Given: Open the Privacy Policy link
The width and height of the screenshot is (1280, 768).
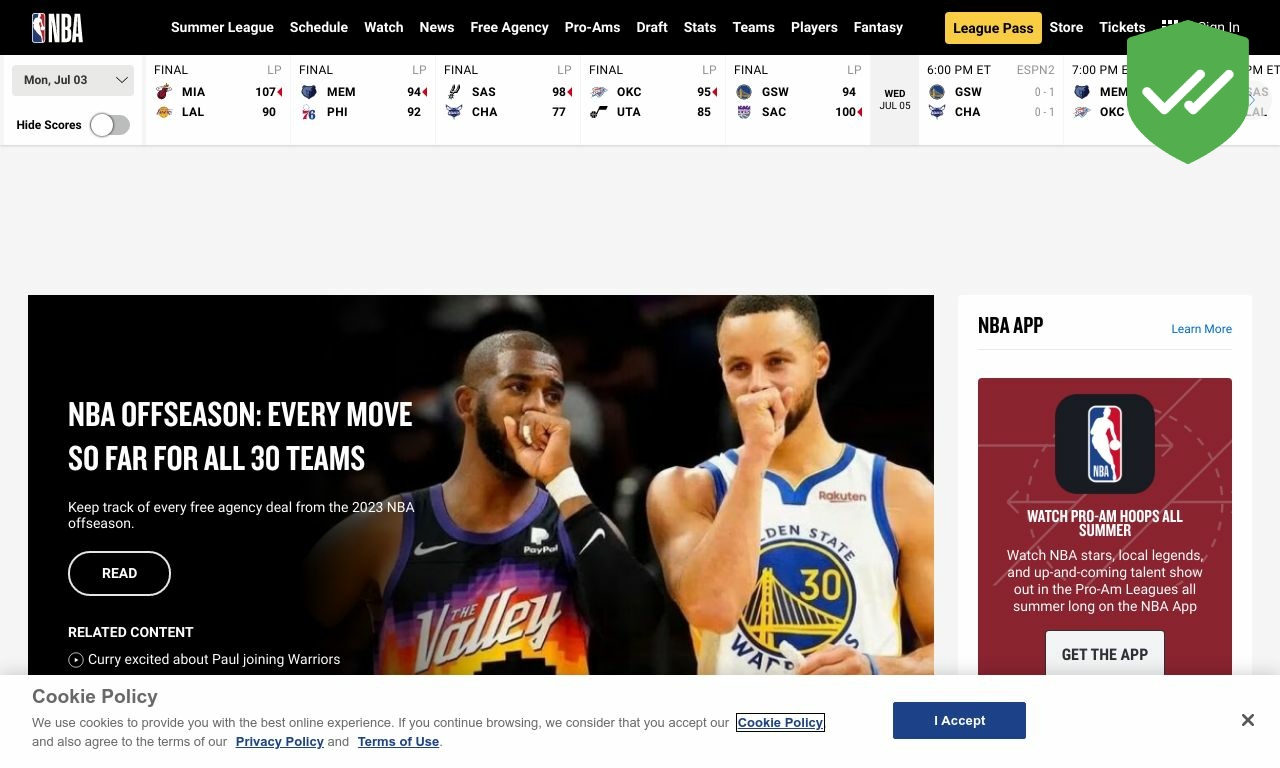Looking at the screenshot, I should click(280, 741).
